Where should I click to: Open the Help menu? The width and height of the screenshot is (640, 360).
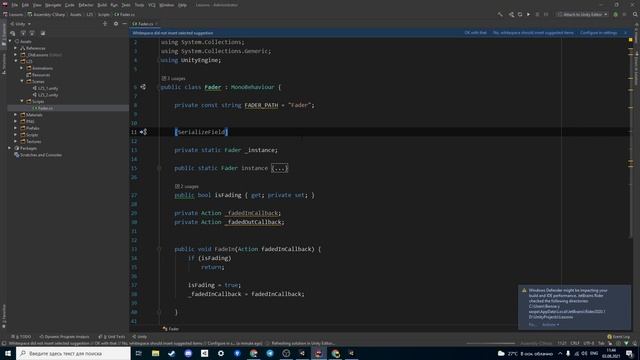click(x=182, y=5)
